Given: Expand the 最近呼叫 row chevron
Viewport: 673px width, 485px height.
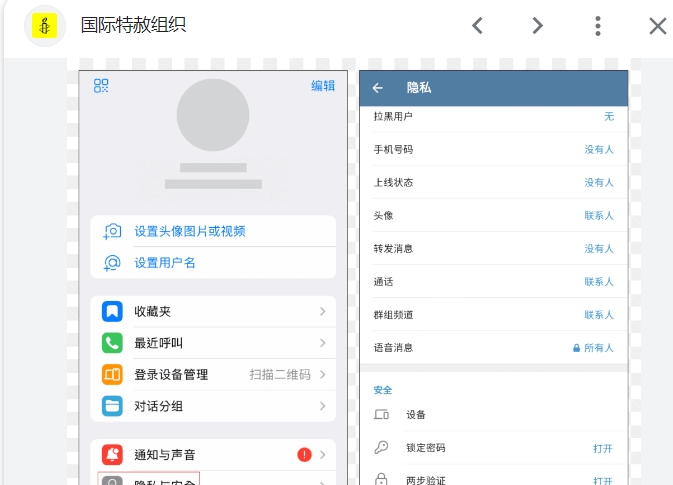Looking at the screenshot, I should point(323,343).
